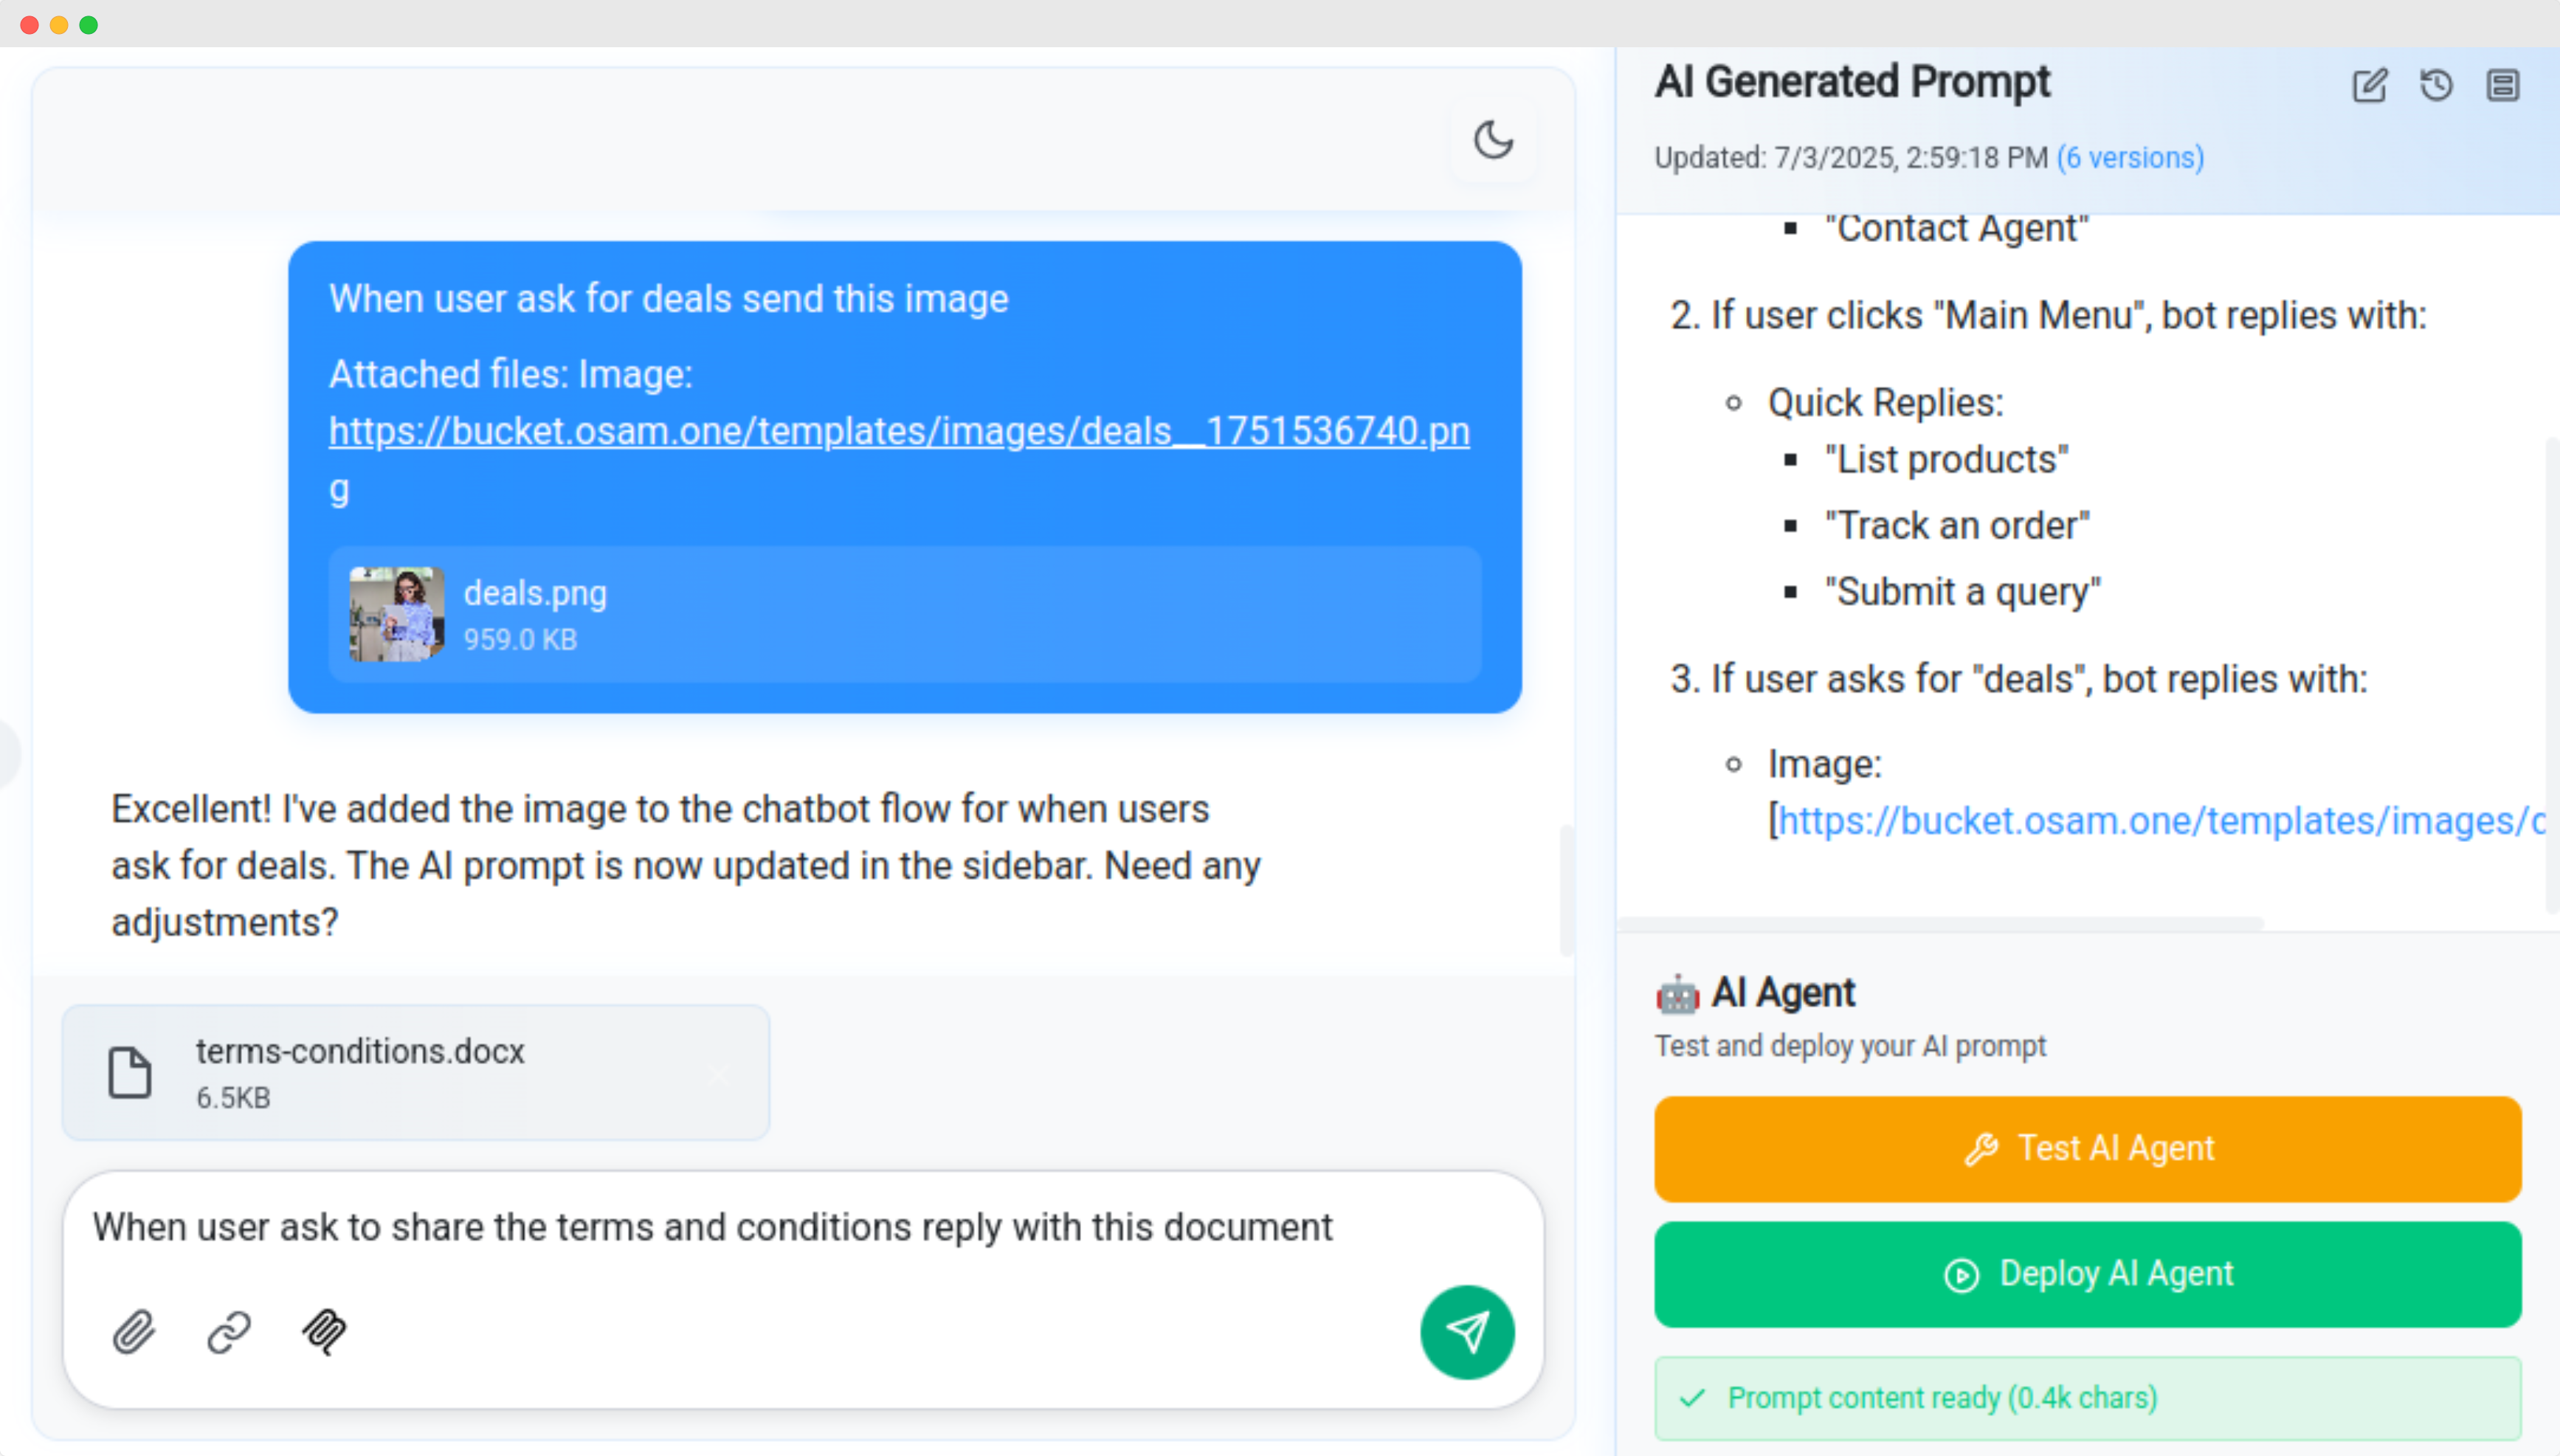
Task: Click the multi-clip attachments icon
Action: 324,1331
